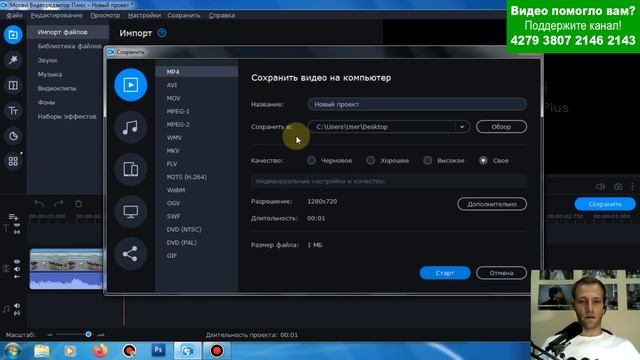Select the save audio music note icon
640x360 pixels.
coord(131,127)
